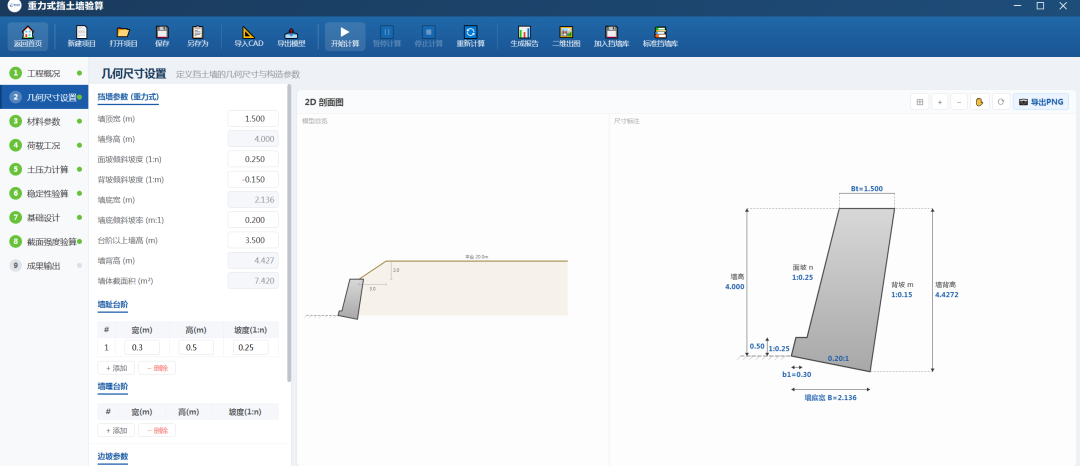The height and width of the screenshot is (466, 1080).
Task: Click 墙底宽 field showing 2.136
Action: click(x=253, y=200)
